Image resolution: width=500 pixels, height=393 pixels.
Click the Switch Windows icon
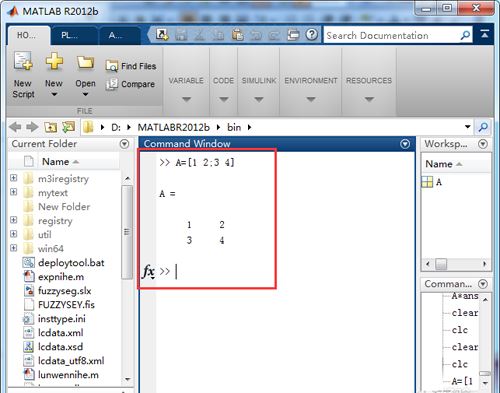click(293, 35)
